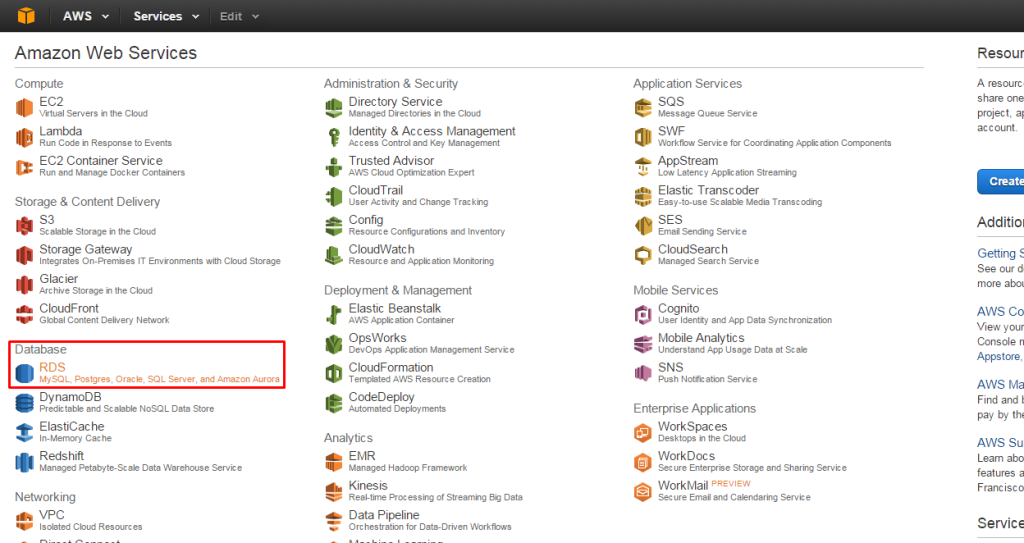
Task: Click the CloudFormation icon
Action: click(x=334, y=374)
